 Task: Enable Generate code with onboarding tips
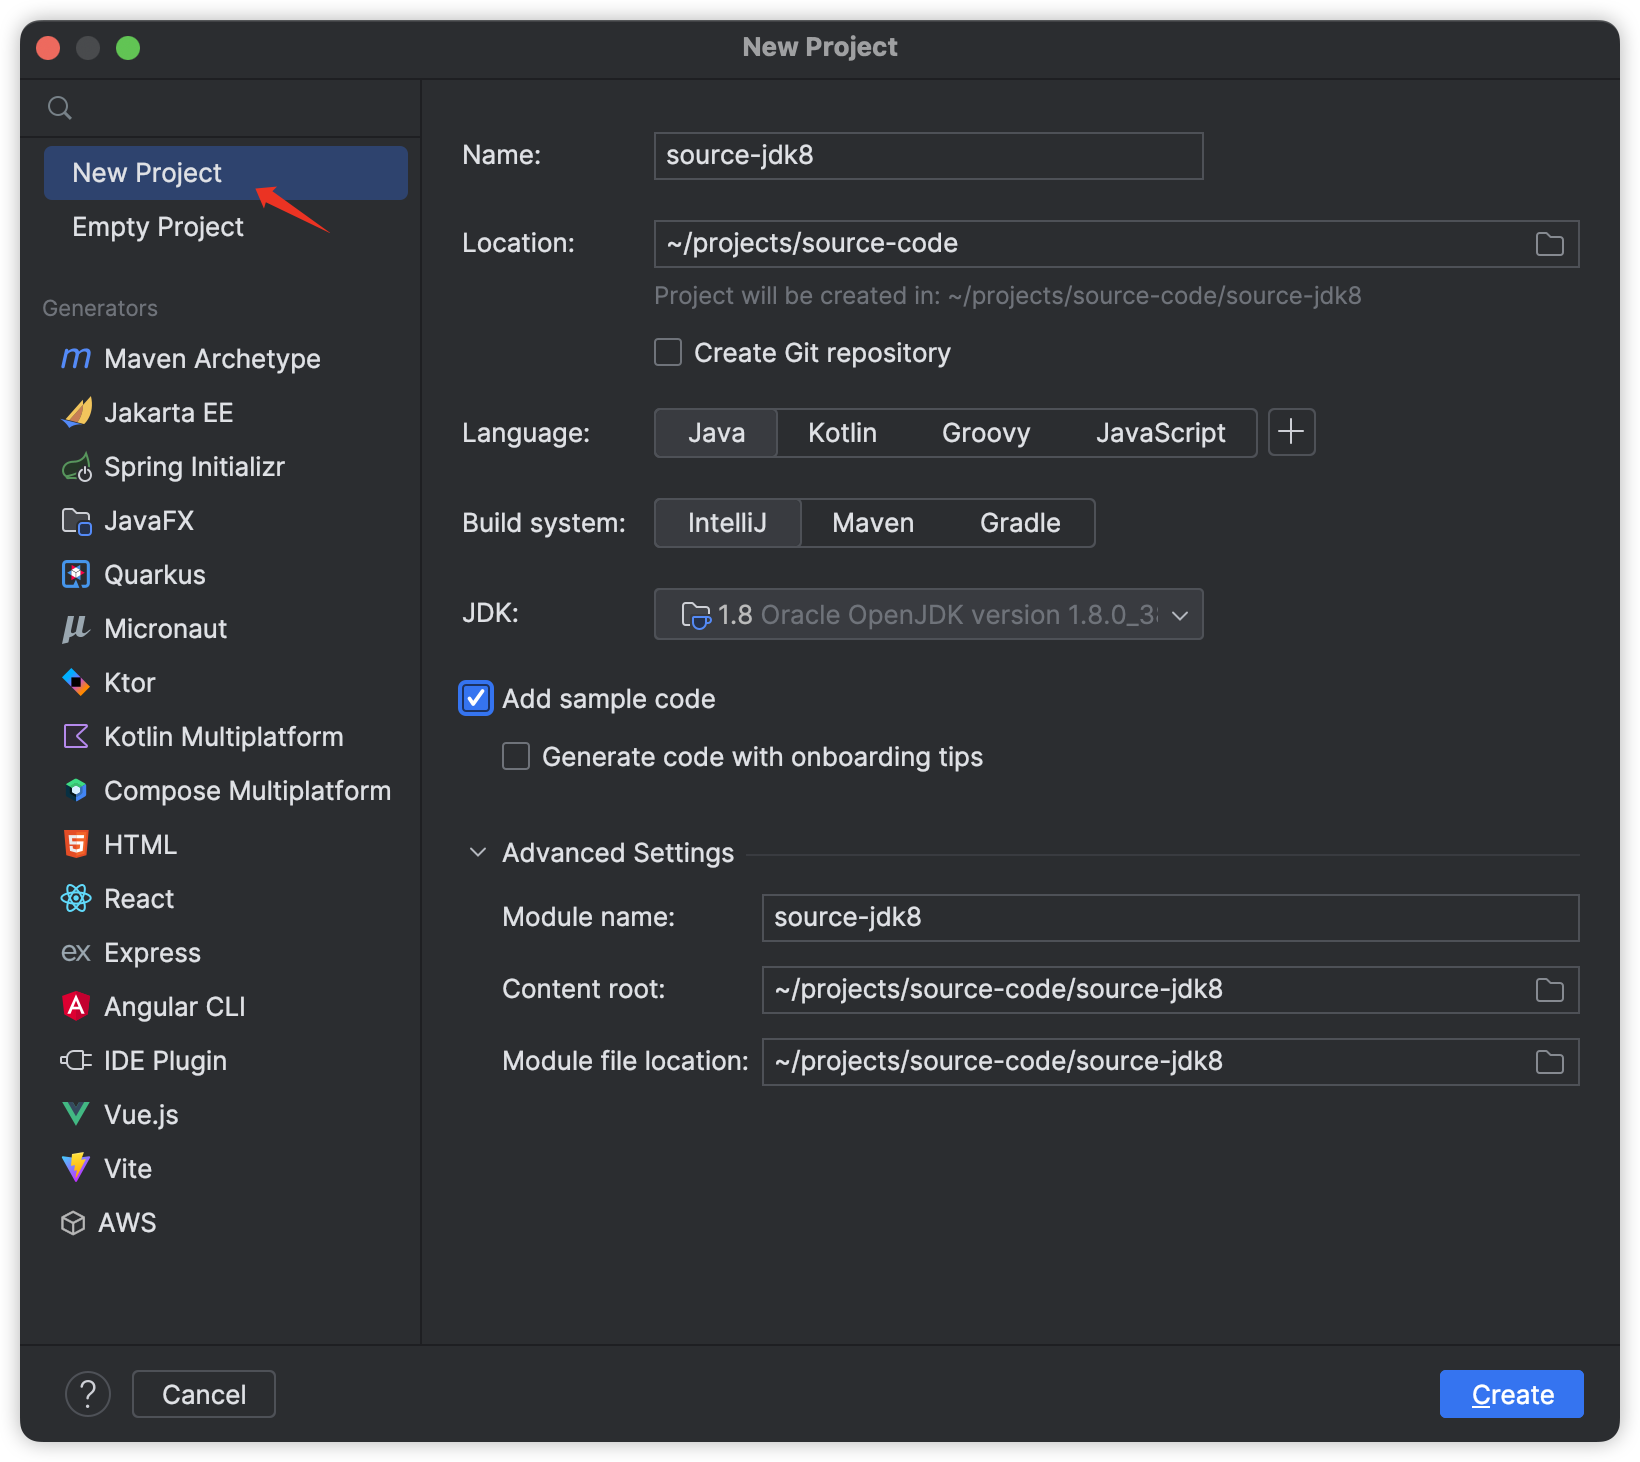click(x=516, y=756)
